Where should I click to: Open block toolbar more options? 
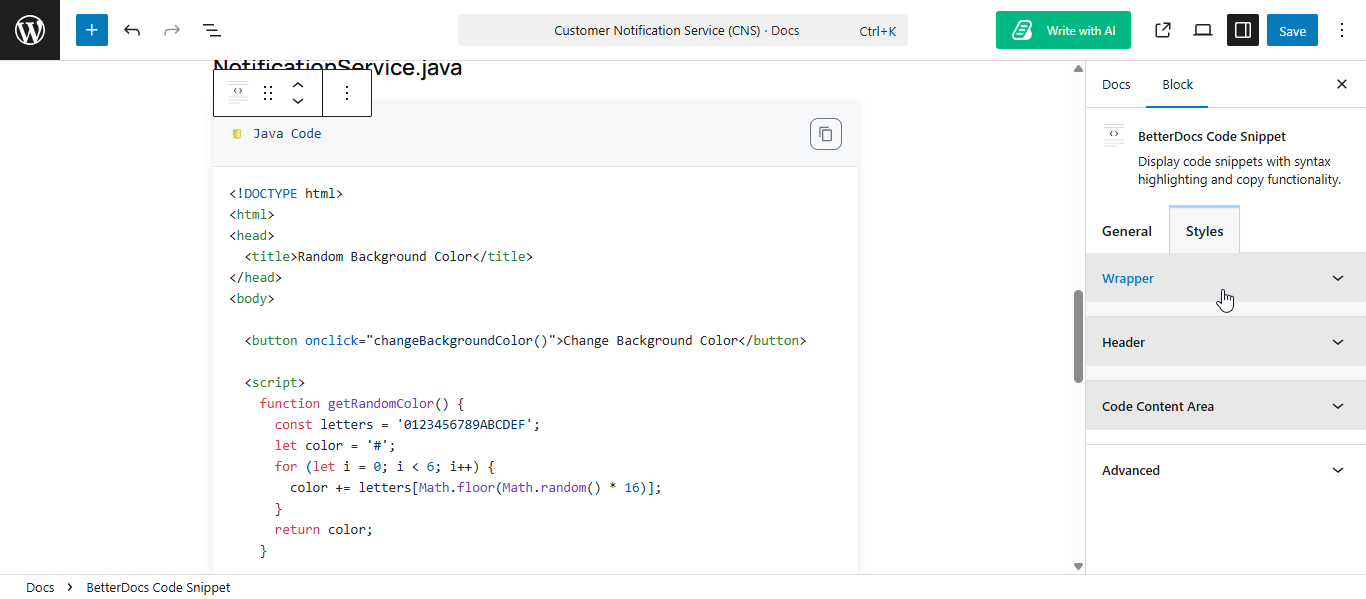347,93
